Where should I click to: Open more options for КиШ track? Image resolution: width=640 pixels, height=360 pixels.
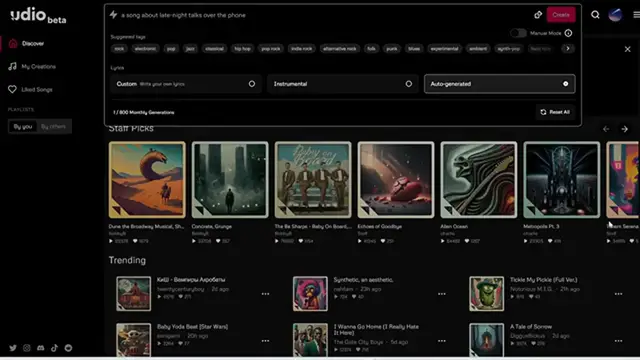coord(265,294)
